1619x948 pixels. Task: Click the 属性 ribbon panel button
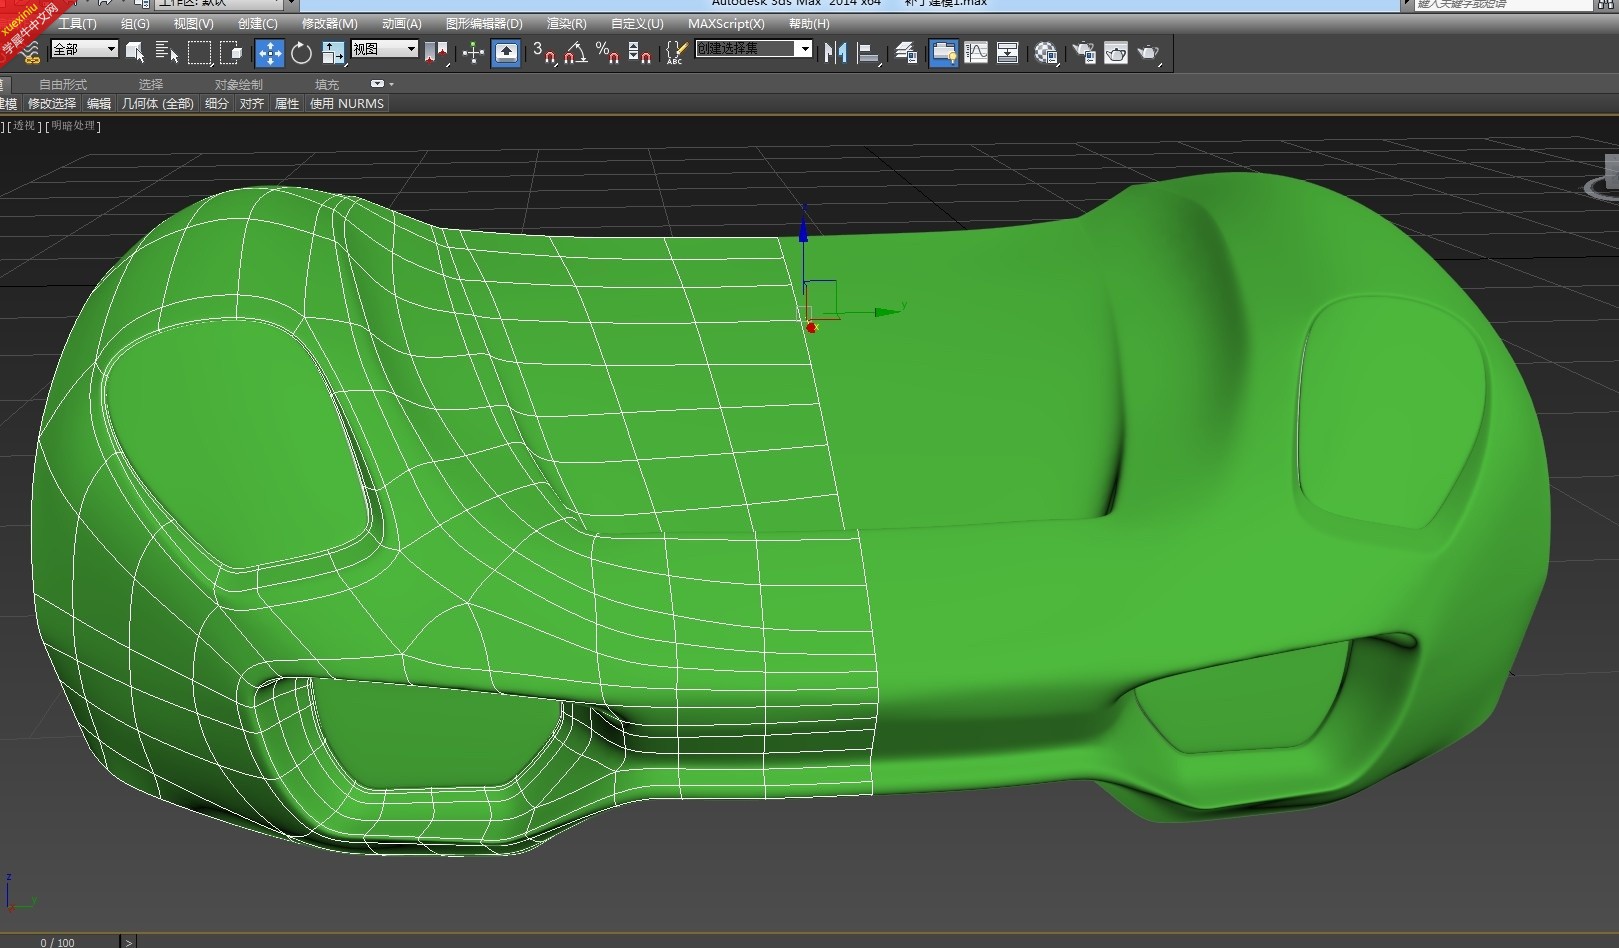click(287, 103)
